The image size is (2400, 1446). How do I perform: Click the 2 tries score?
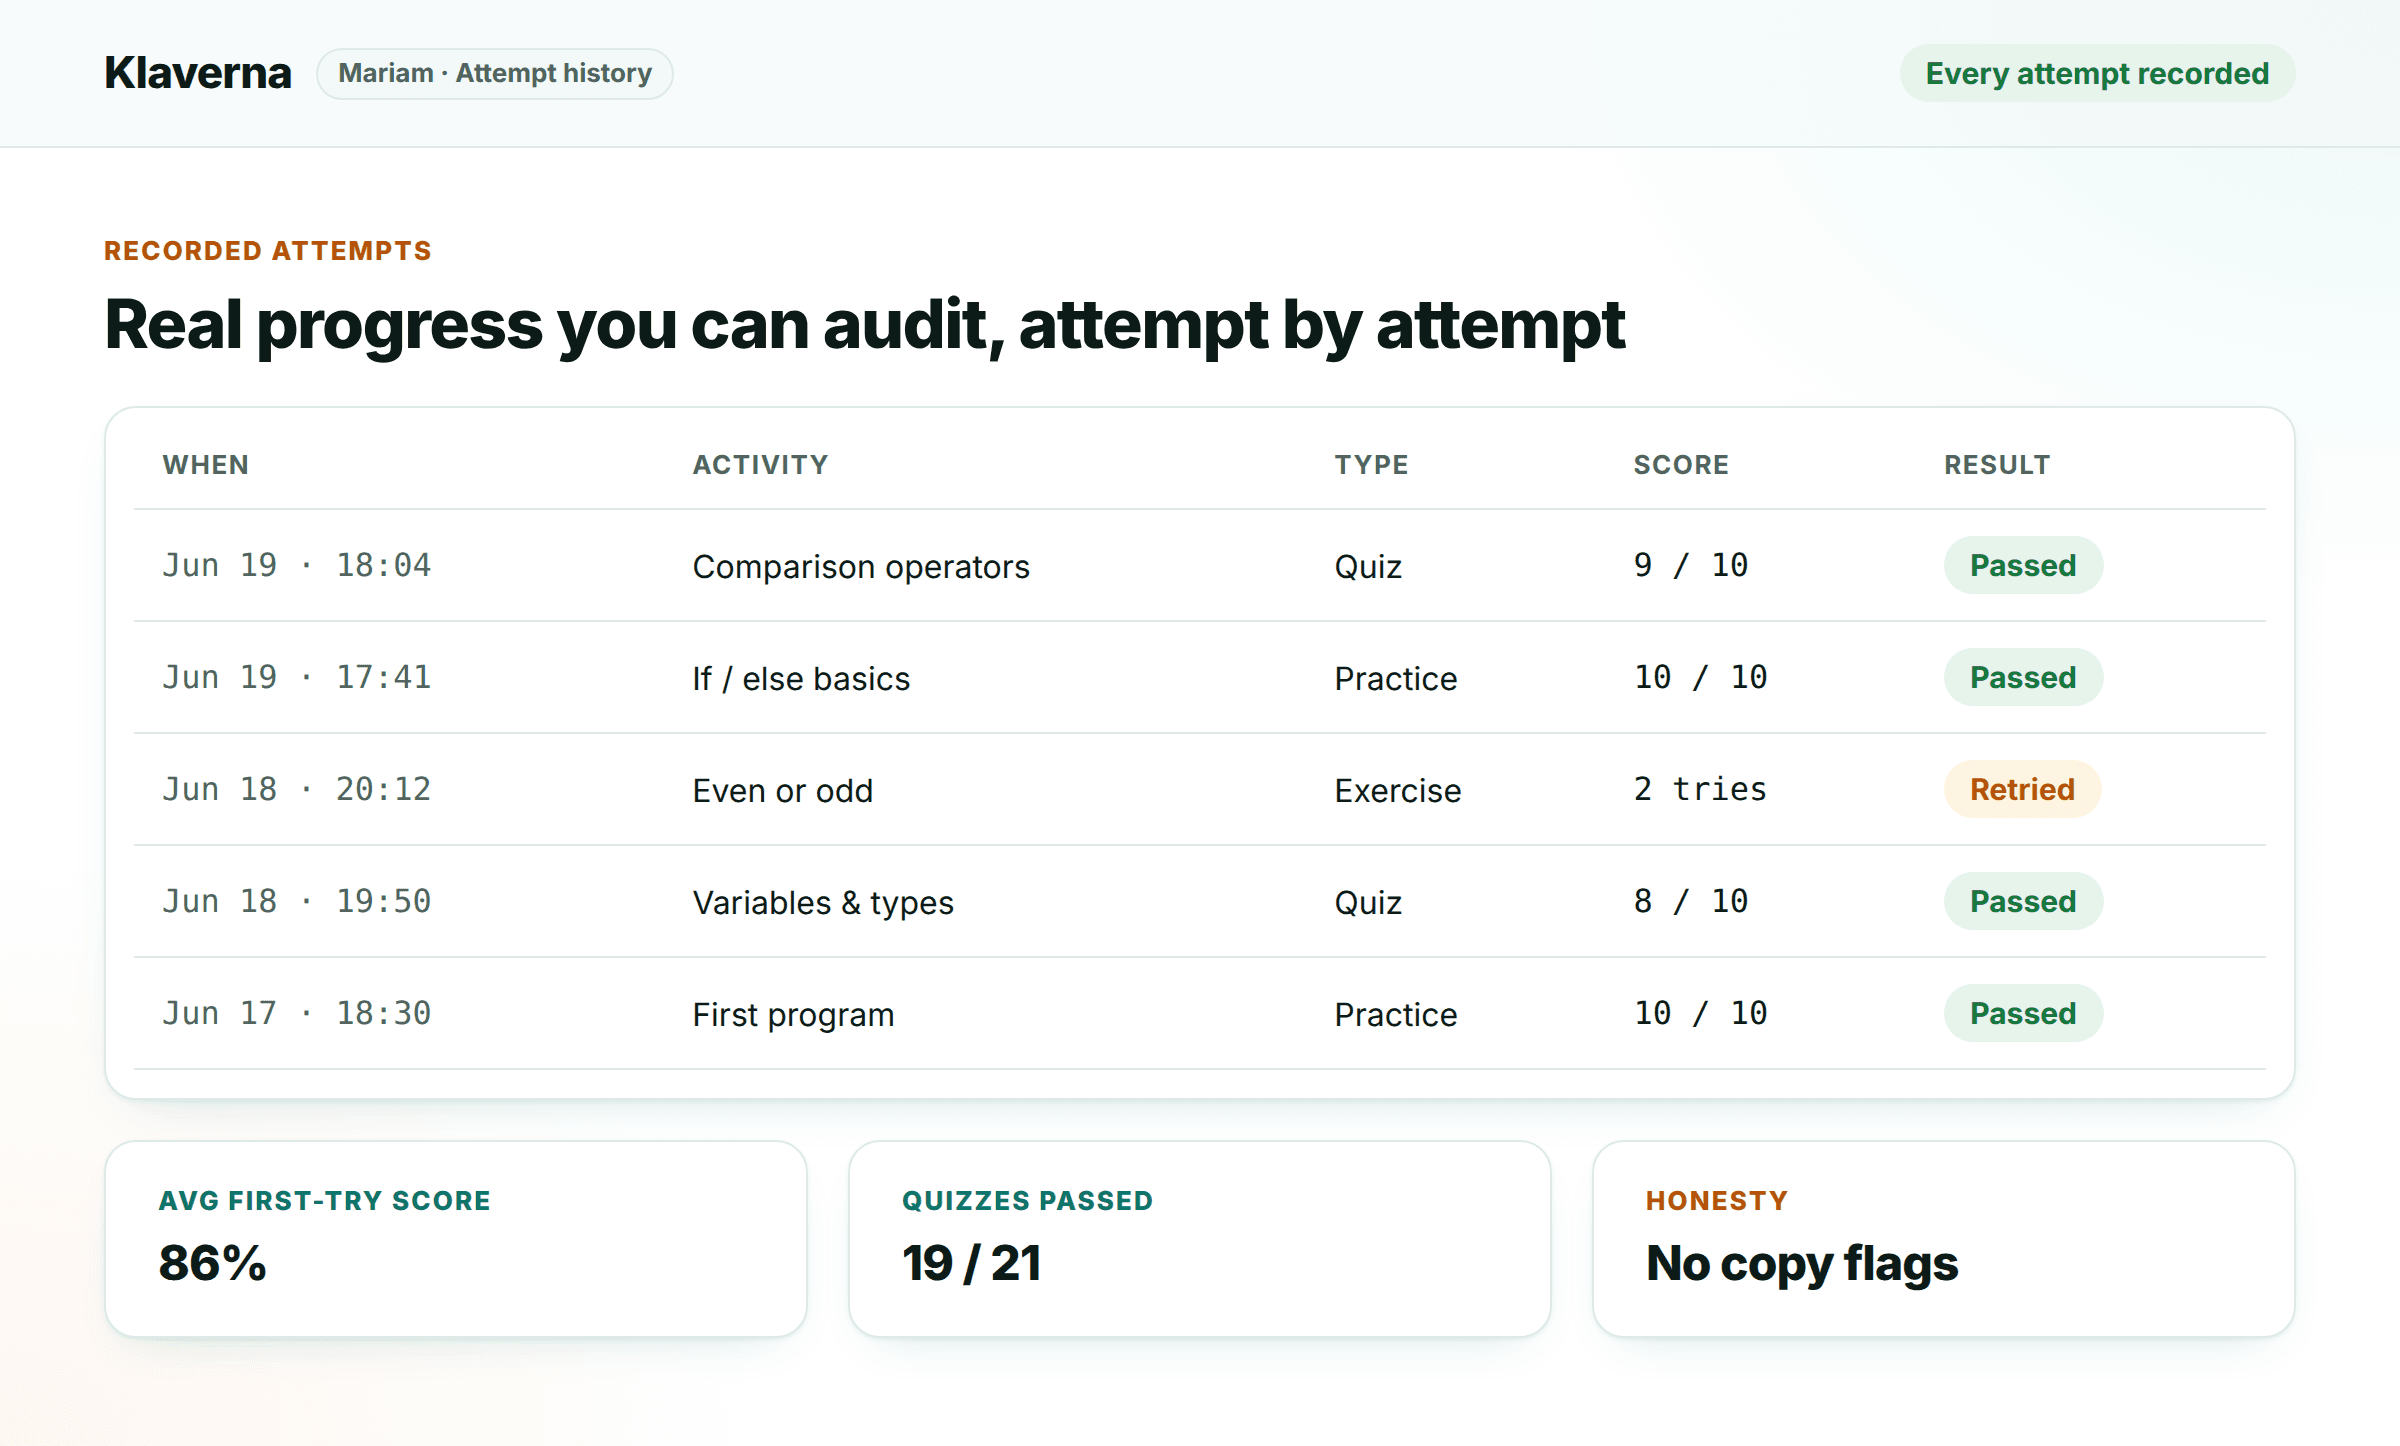pyautogui.click(x=1701, y=789)
